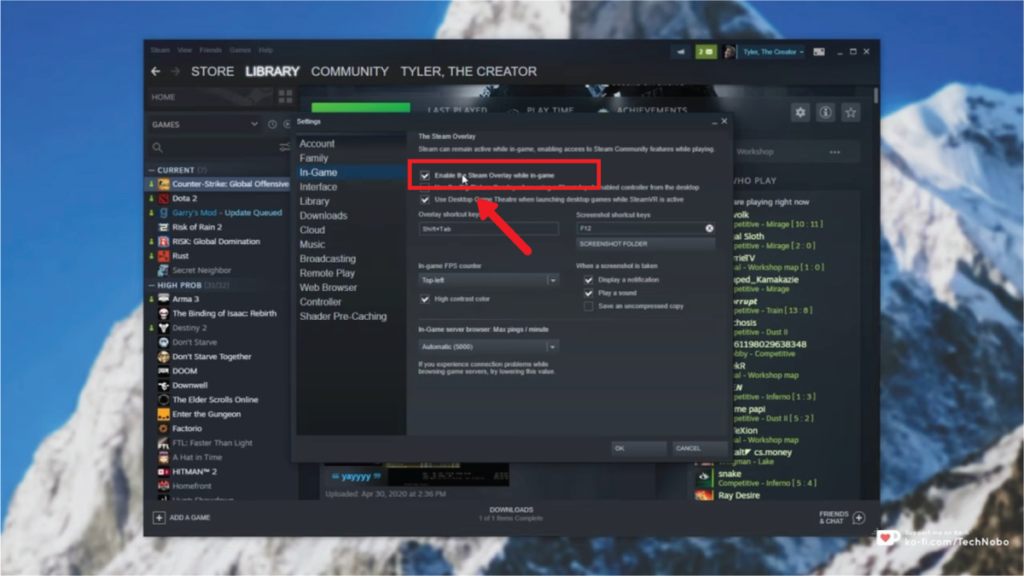1024x576 pixels.
Task: Open the In-game FPS counter dropdown
Action: [488, 280]
